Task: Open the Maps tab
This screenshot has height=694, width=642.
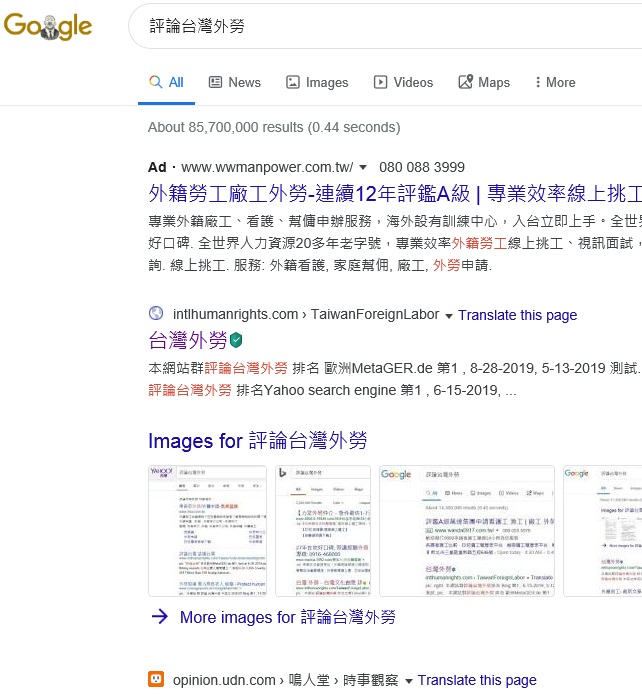Action: pos(484,82)
